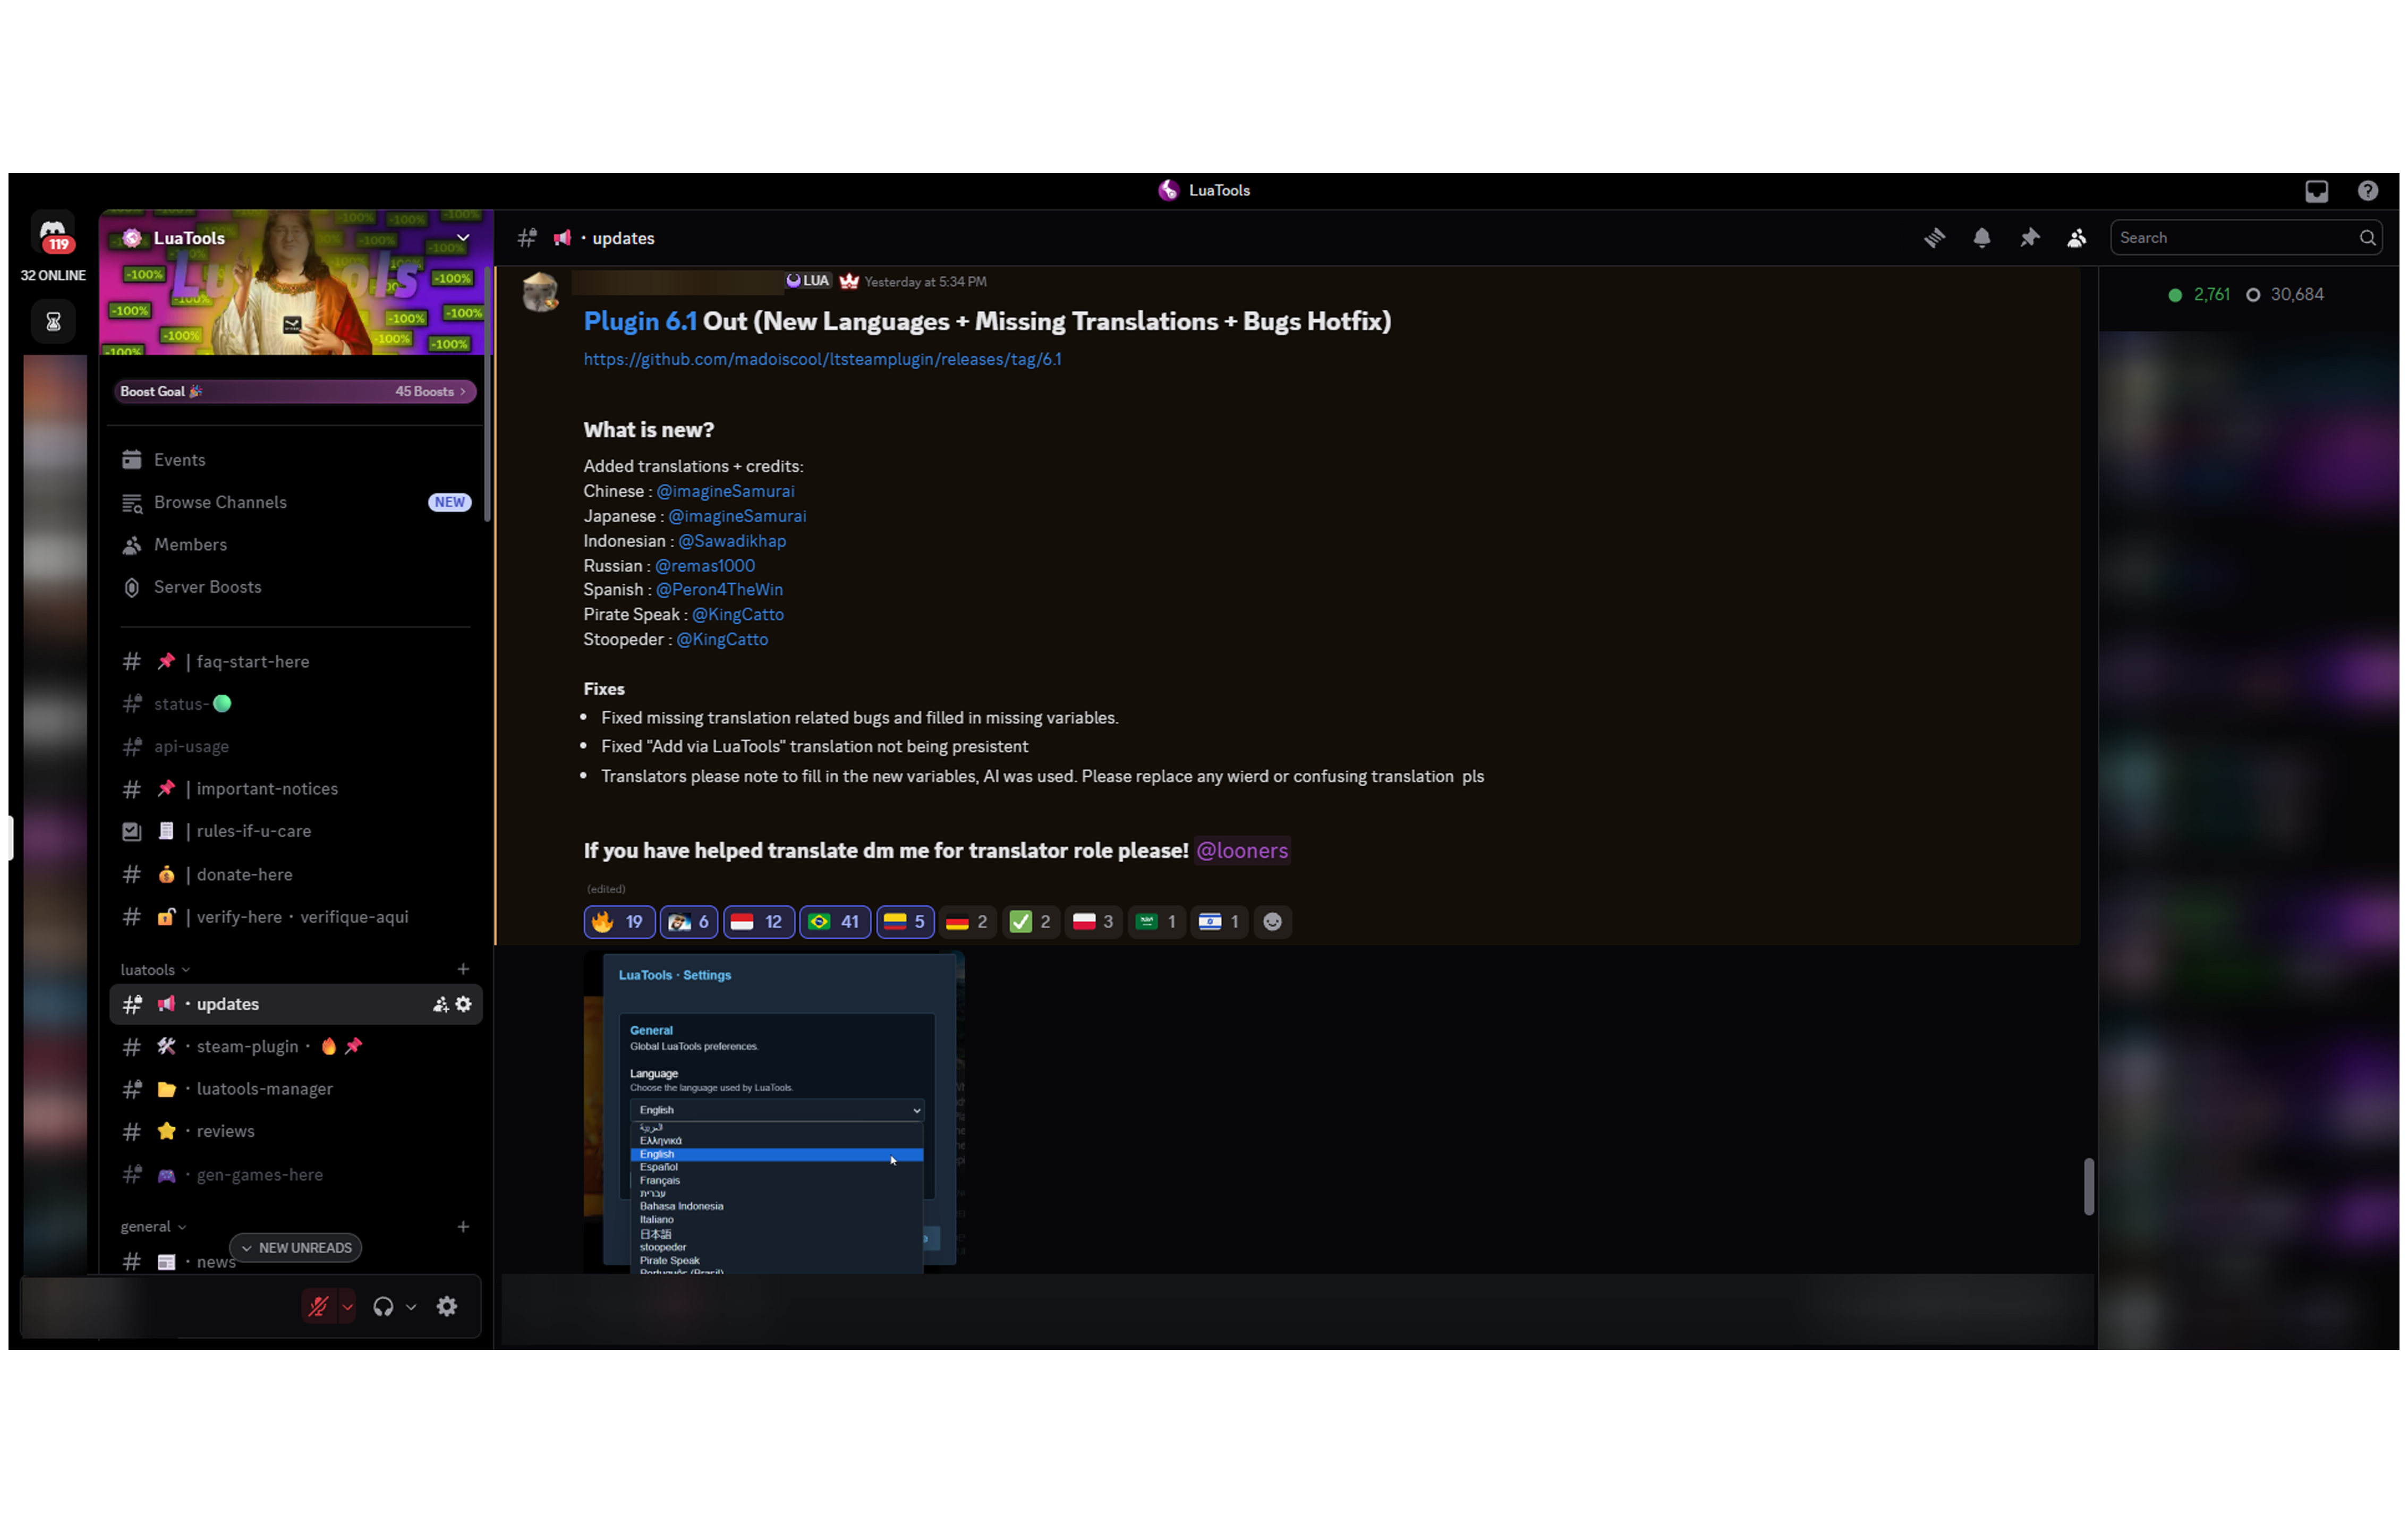Viewport: 2408px width, 1523px height.
Task: Open the notification settings bell
Action: point(1981,237)
